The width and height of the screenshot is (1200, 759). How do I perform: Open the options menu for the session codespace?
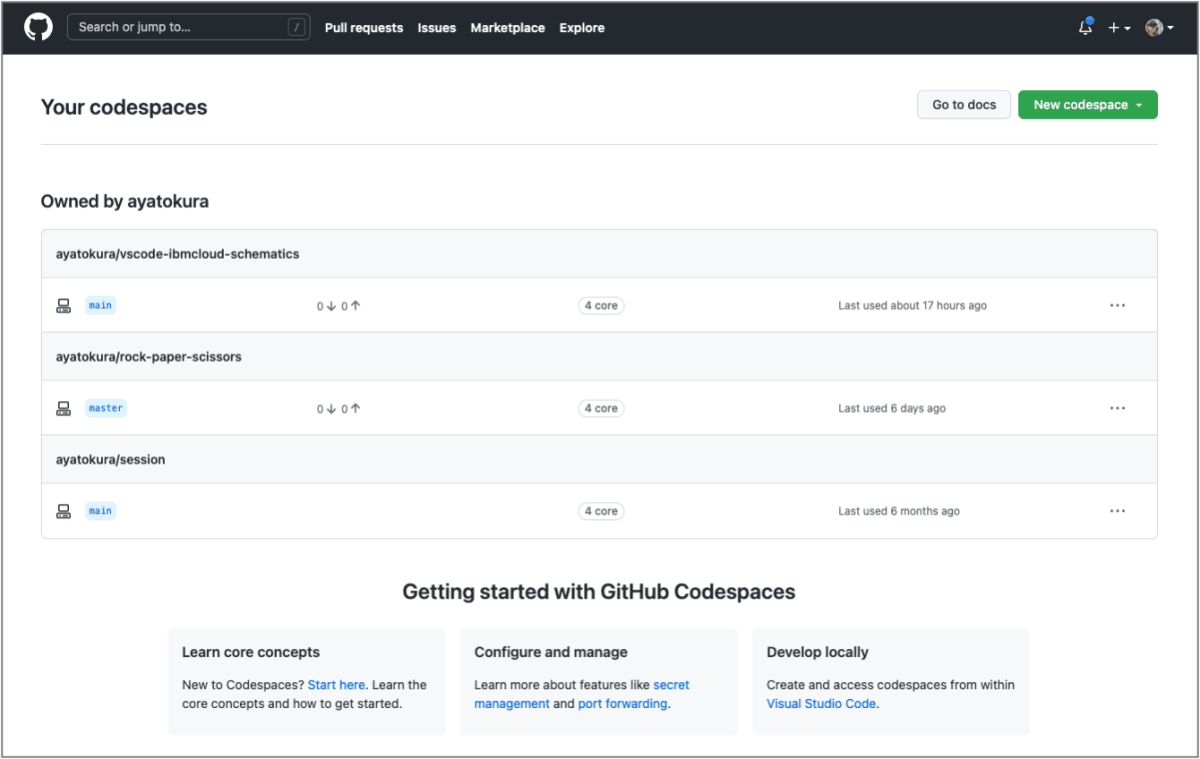[x=1117, y=510]
